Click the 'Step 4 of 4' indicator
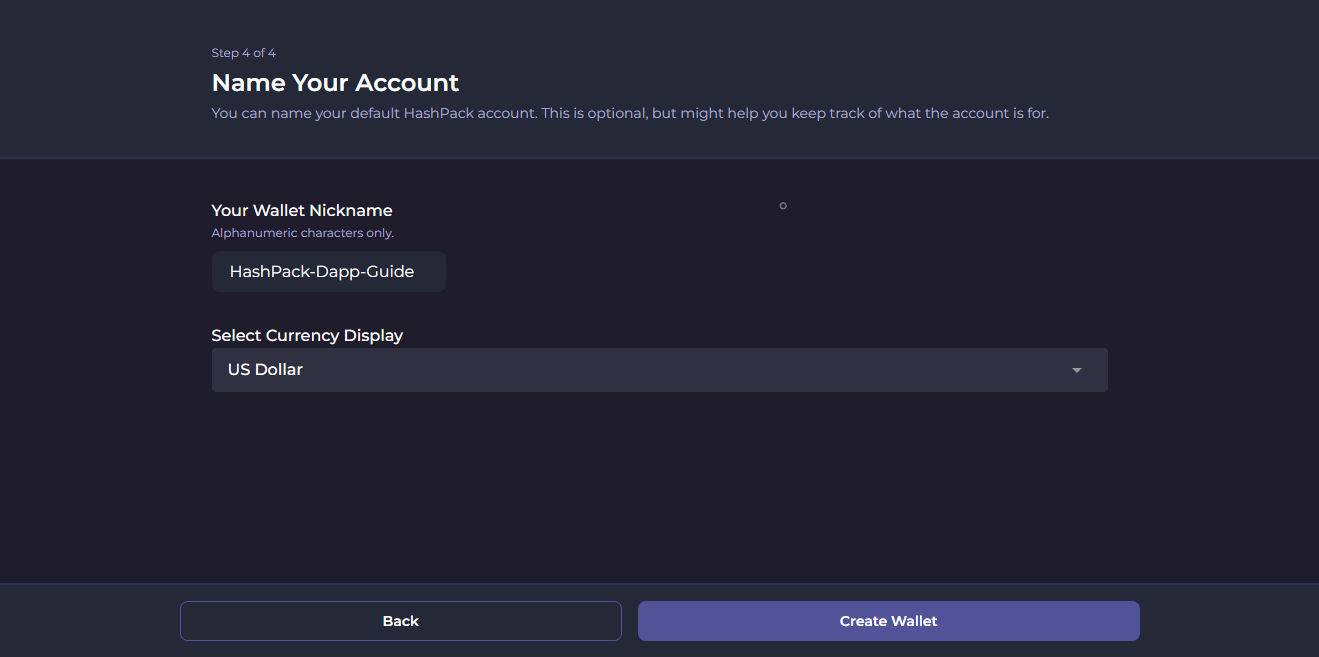The height and width of the screenshot is (657, 1319). (243, 53)
